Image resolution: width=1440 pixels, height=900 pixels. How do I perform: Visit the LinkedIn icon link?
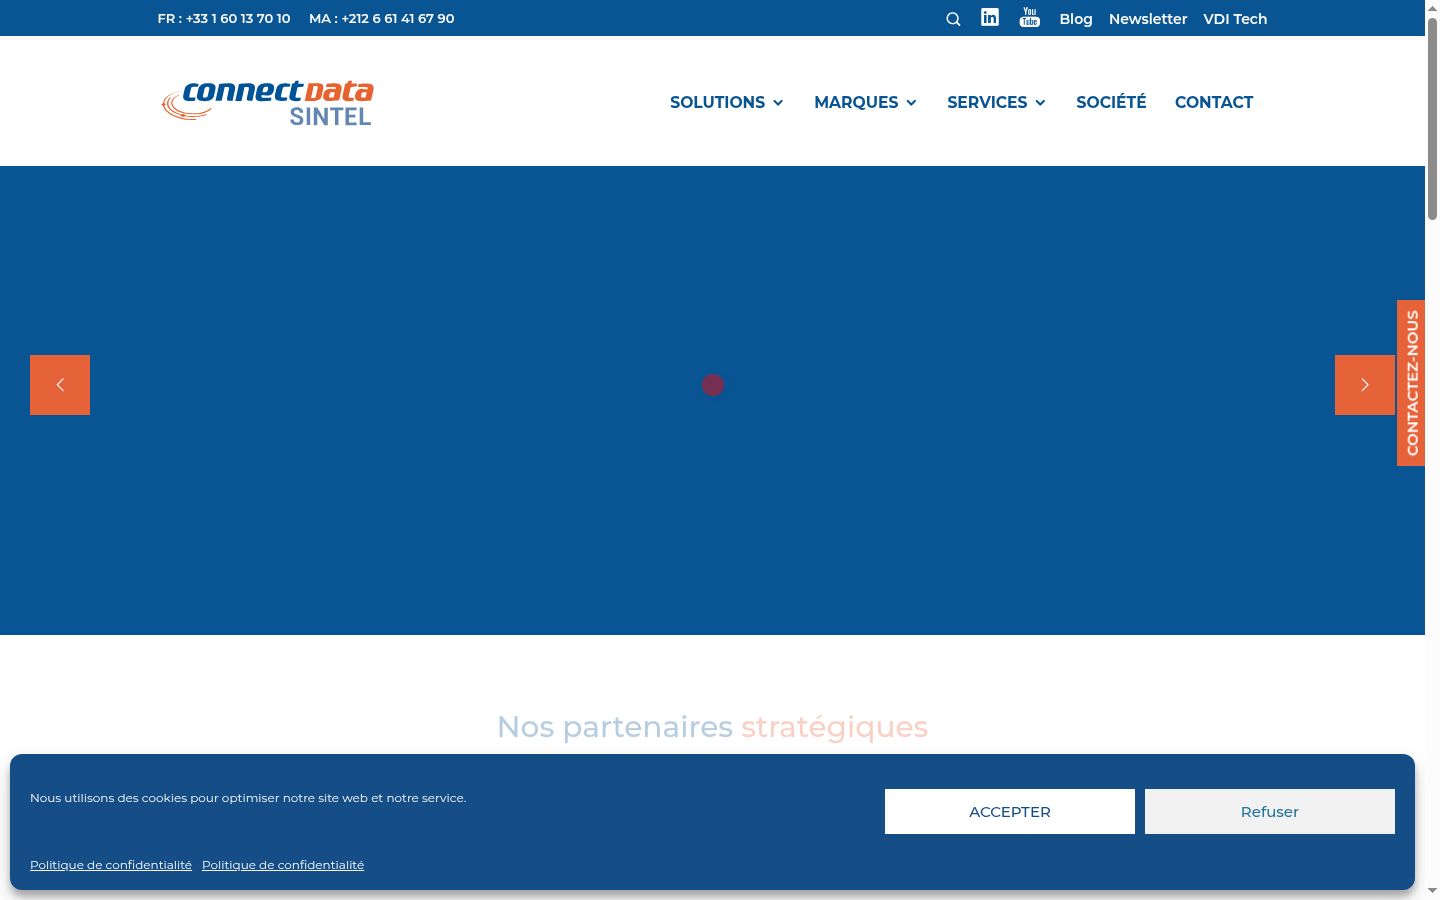(990, 17)
